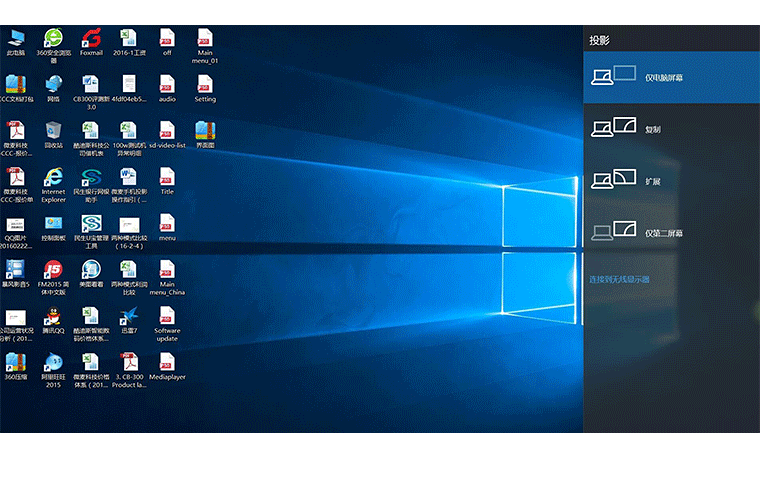Select 360安全浏览器 browser shortcut
760x500 pixels.
coord(53,46)
